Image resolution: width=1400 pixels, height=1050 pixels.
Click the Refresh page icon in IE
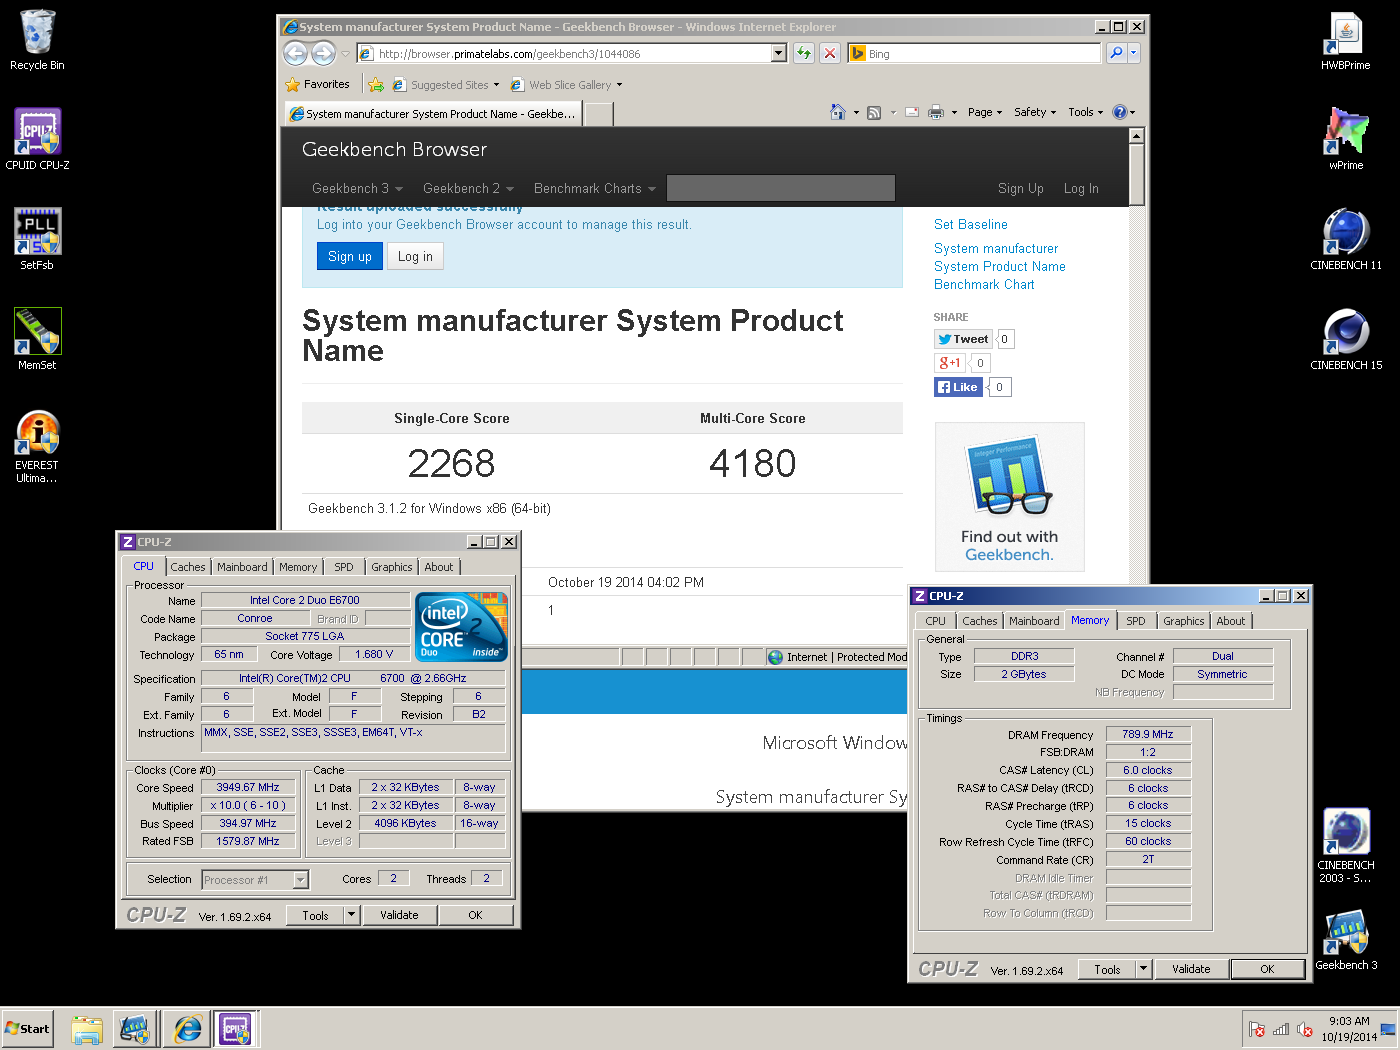804,53
